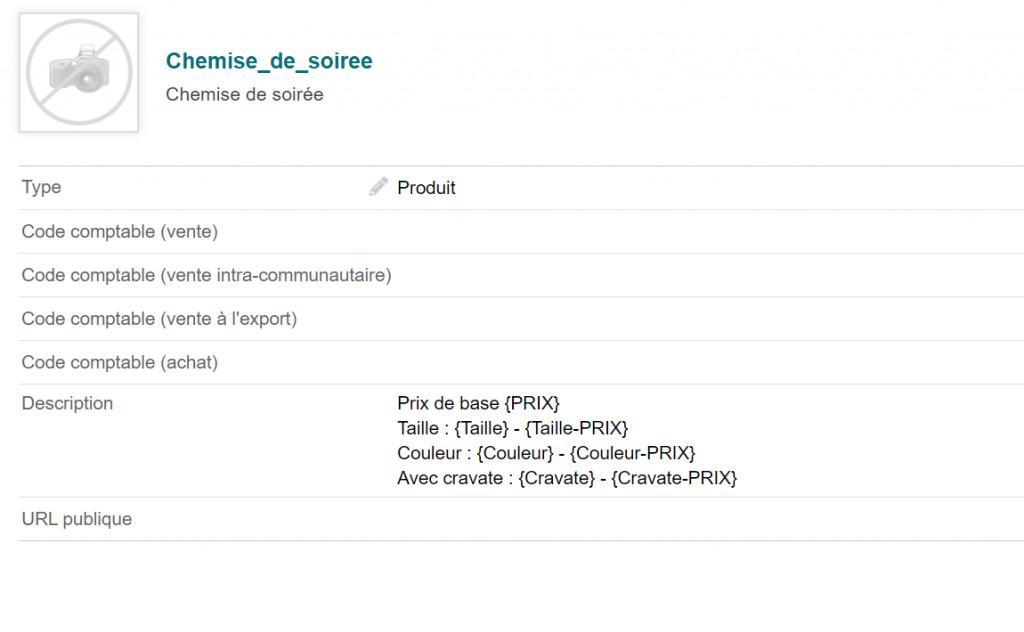1024x632 pixels.
Task: Click the {Taille-PRIX} placeholder token
Action: click(576, 429)
